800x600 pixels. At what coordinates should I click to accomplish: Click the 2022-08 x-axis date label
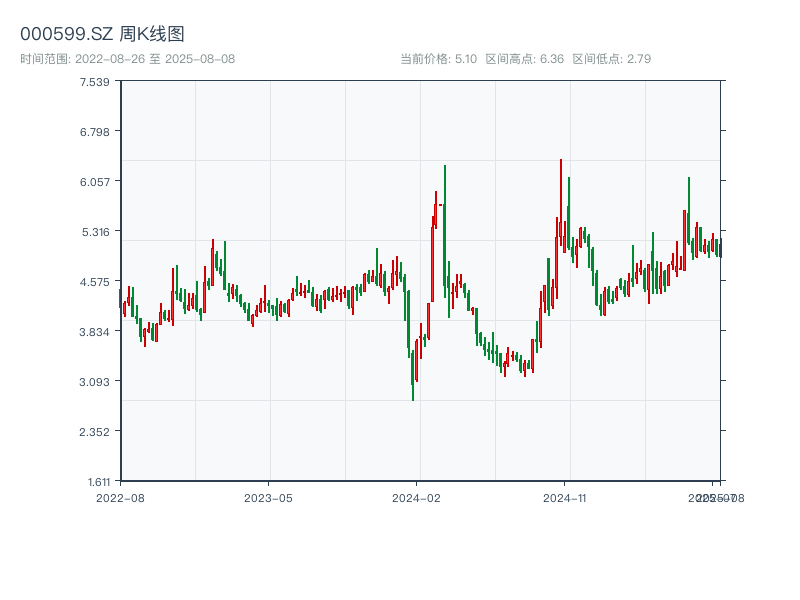coord(120,497)
